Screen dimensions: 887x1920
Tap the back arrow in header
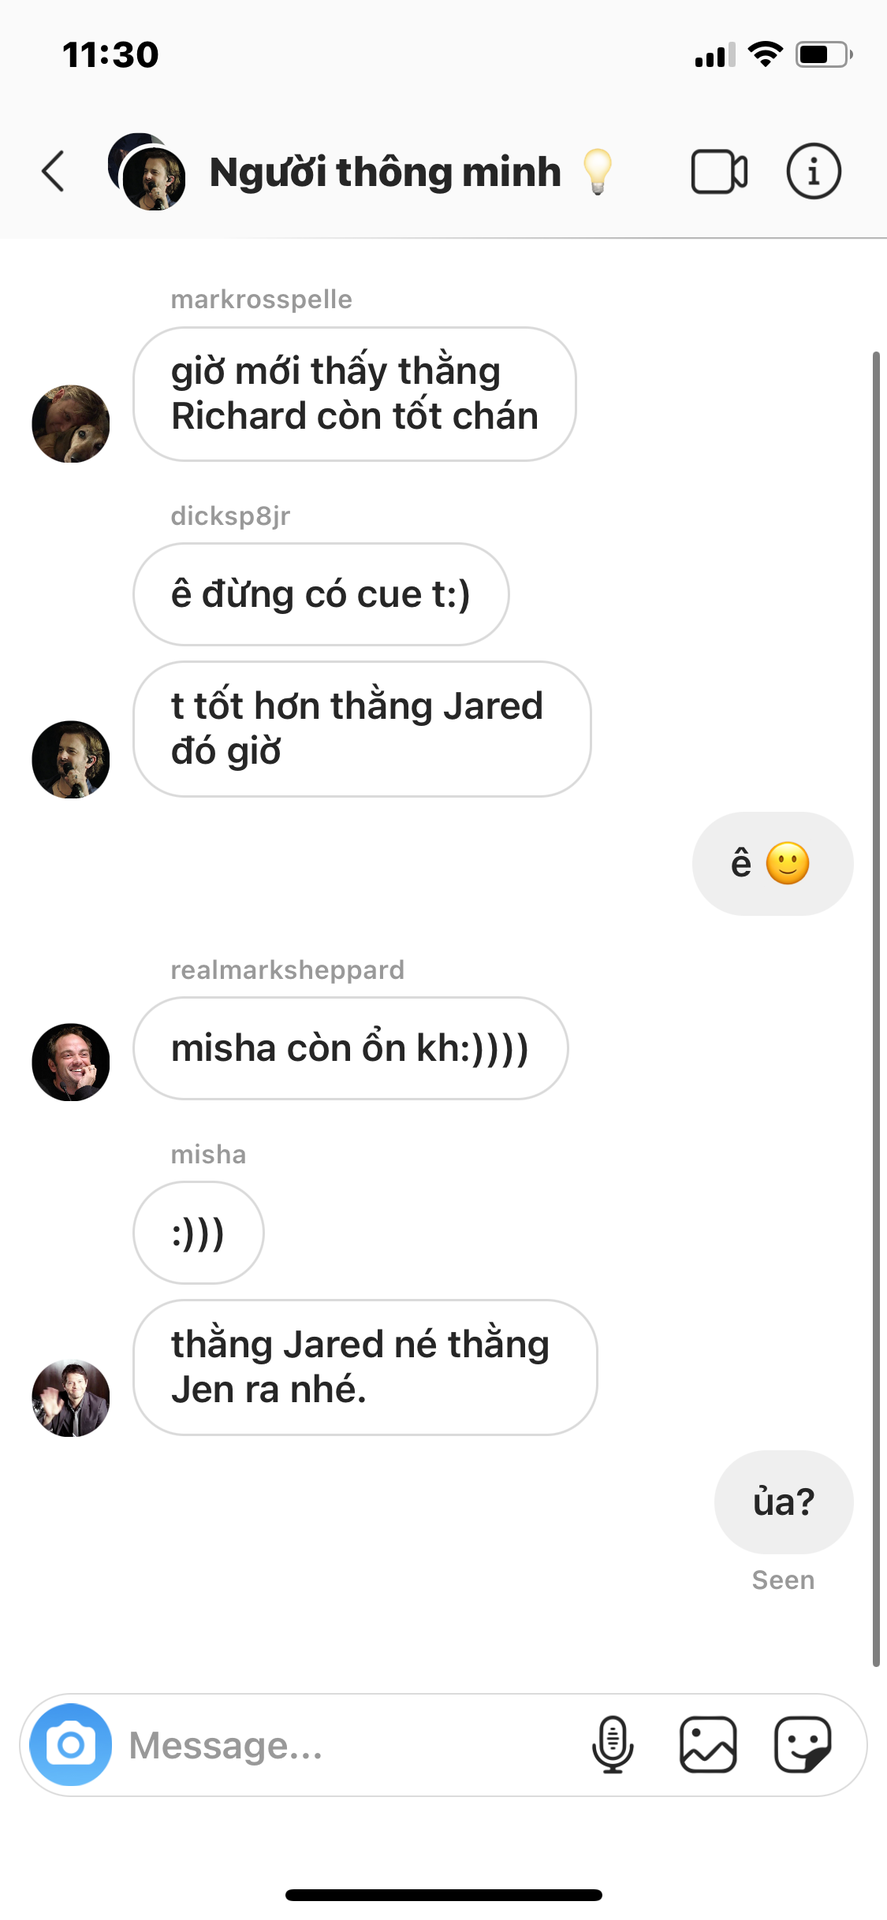[x=53, y=171]
